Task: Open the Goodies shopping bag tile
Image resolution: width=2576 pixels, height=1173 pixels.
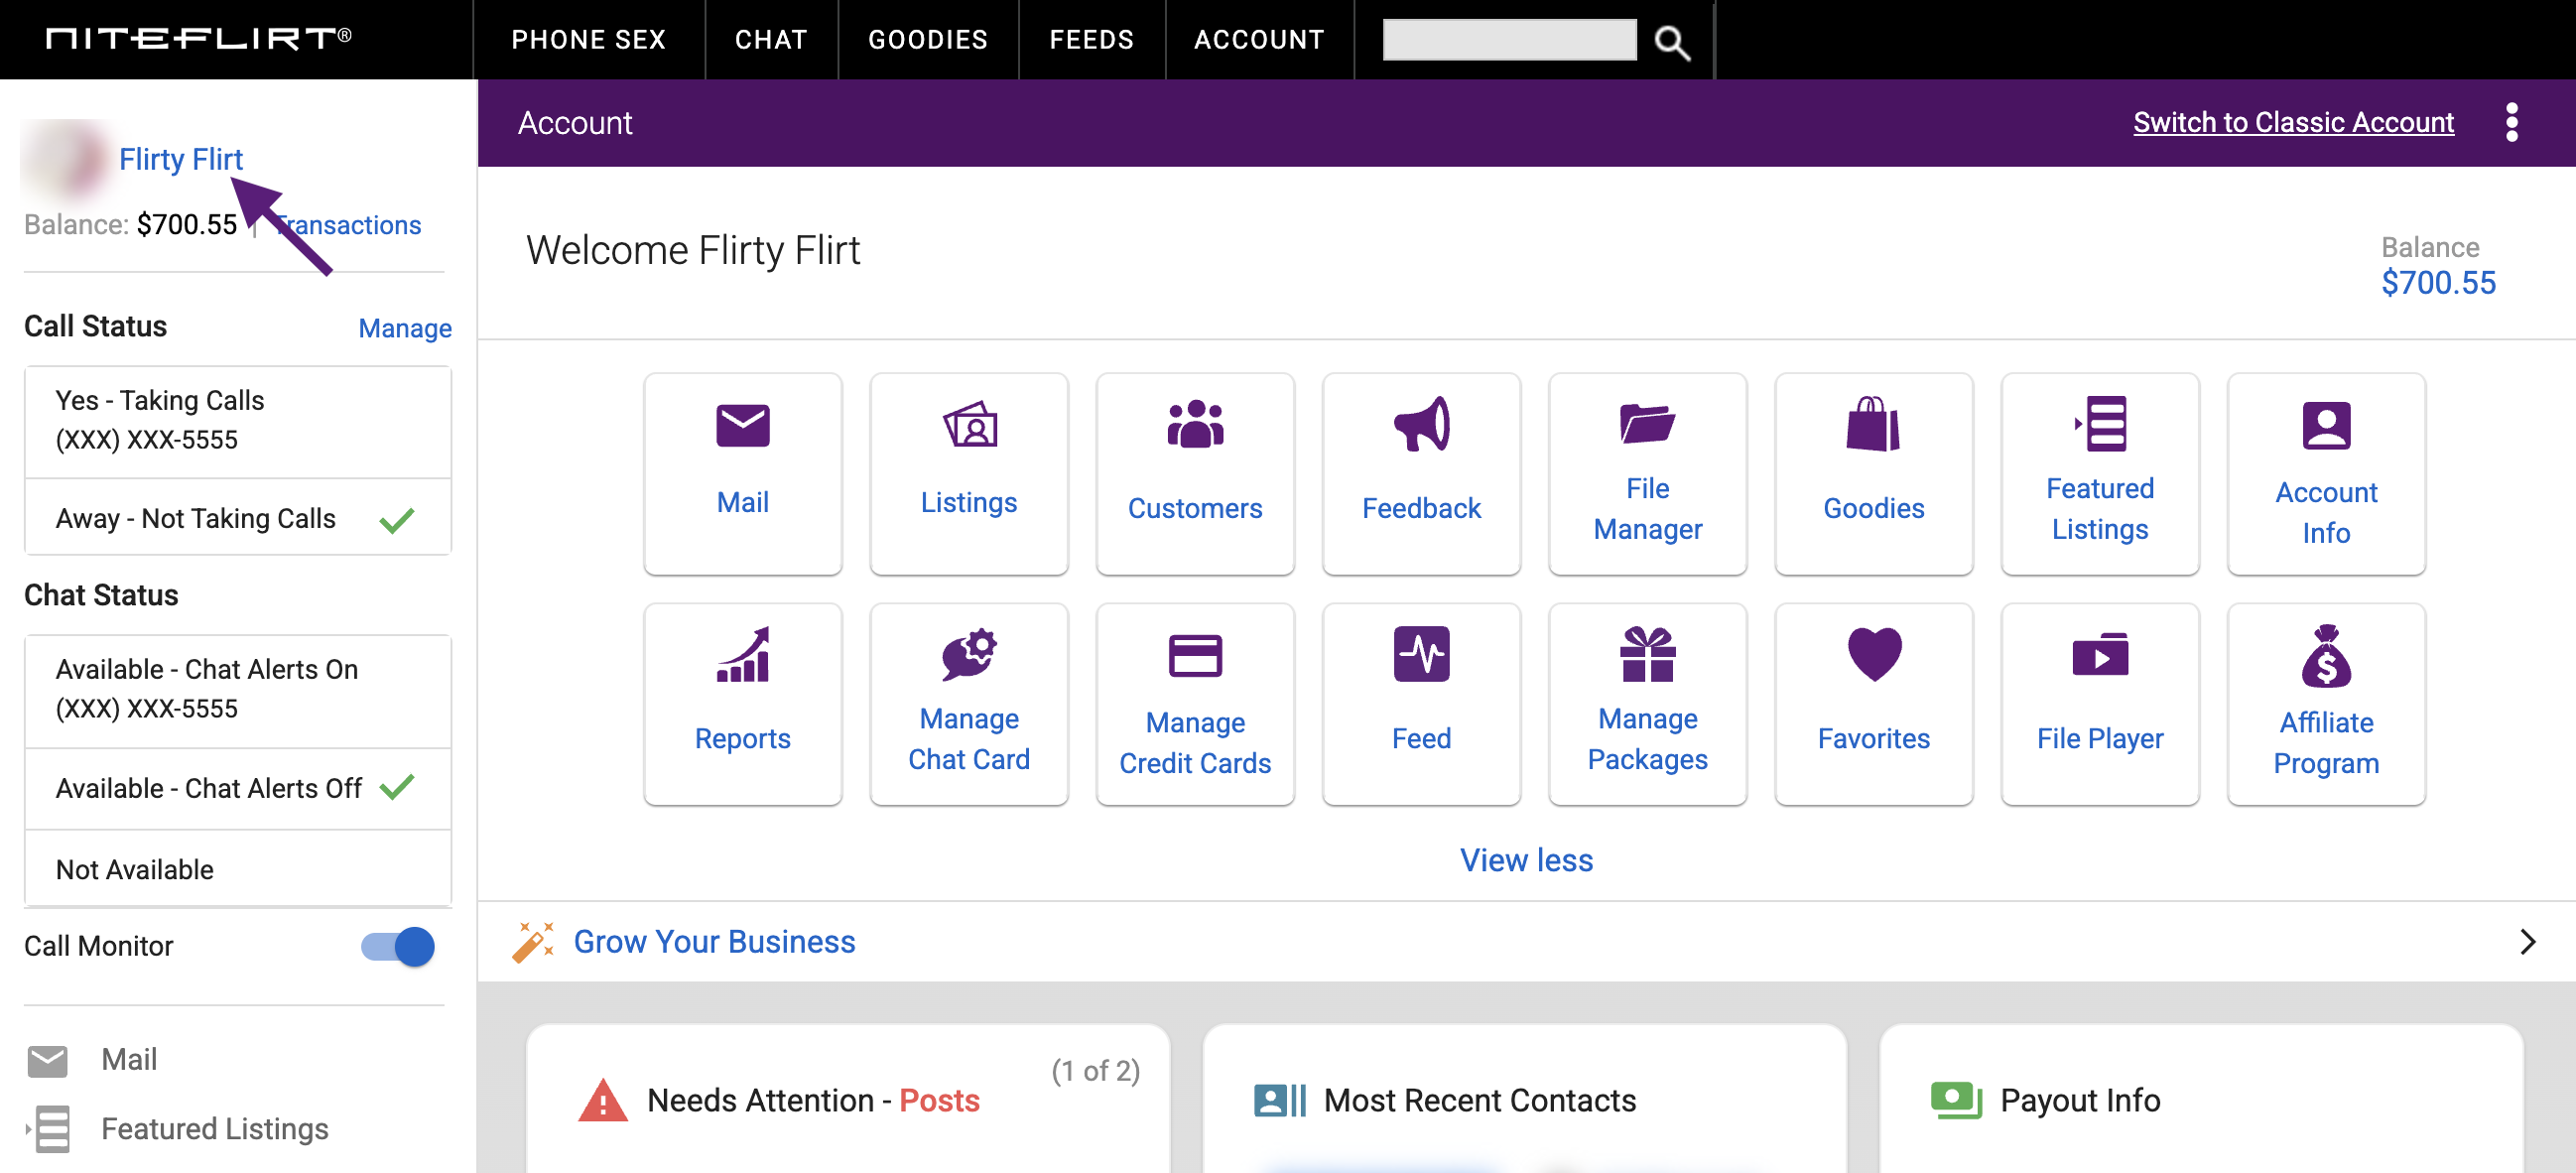Action: click(x=1873, y=474)
